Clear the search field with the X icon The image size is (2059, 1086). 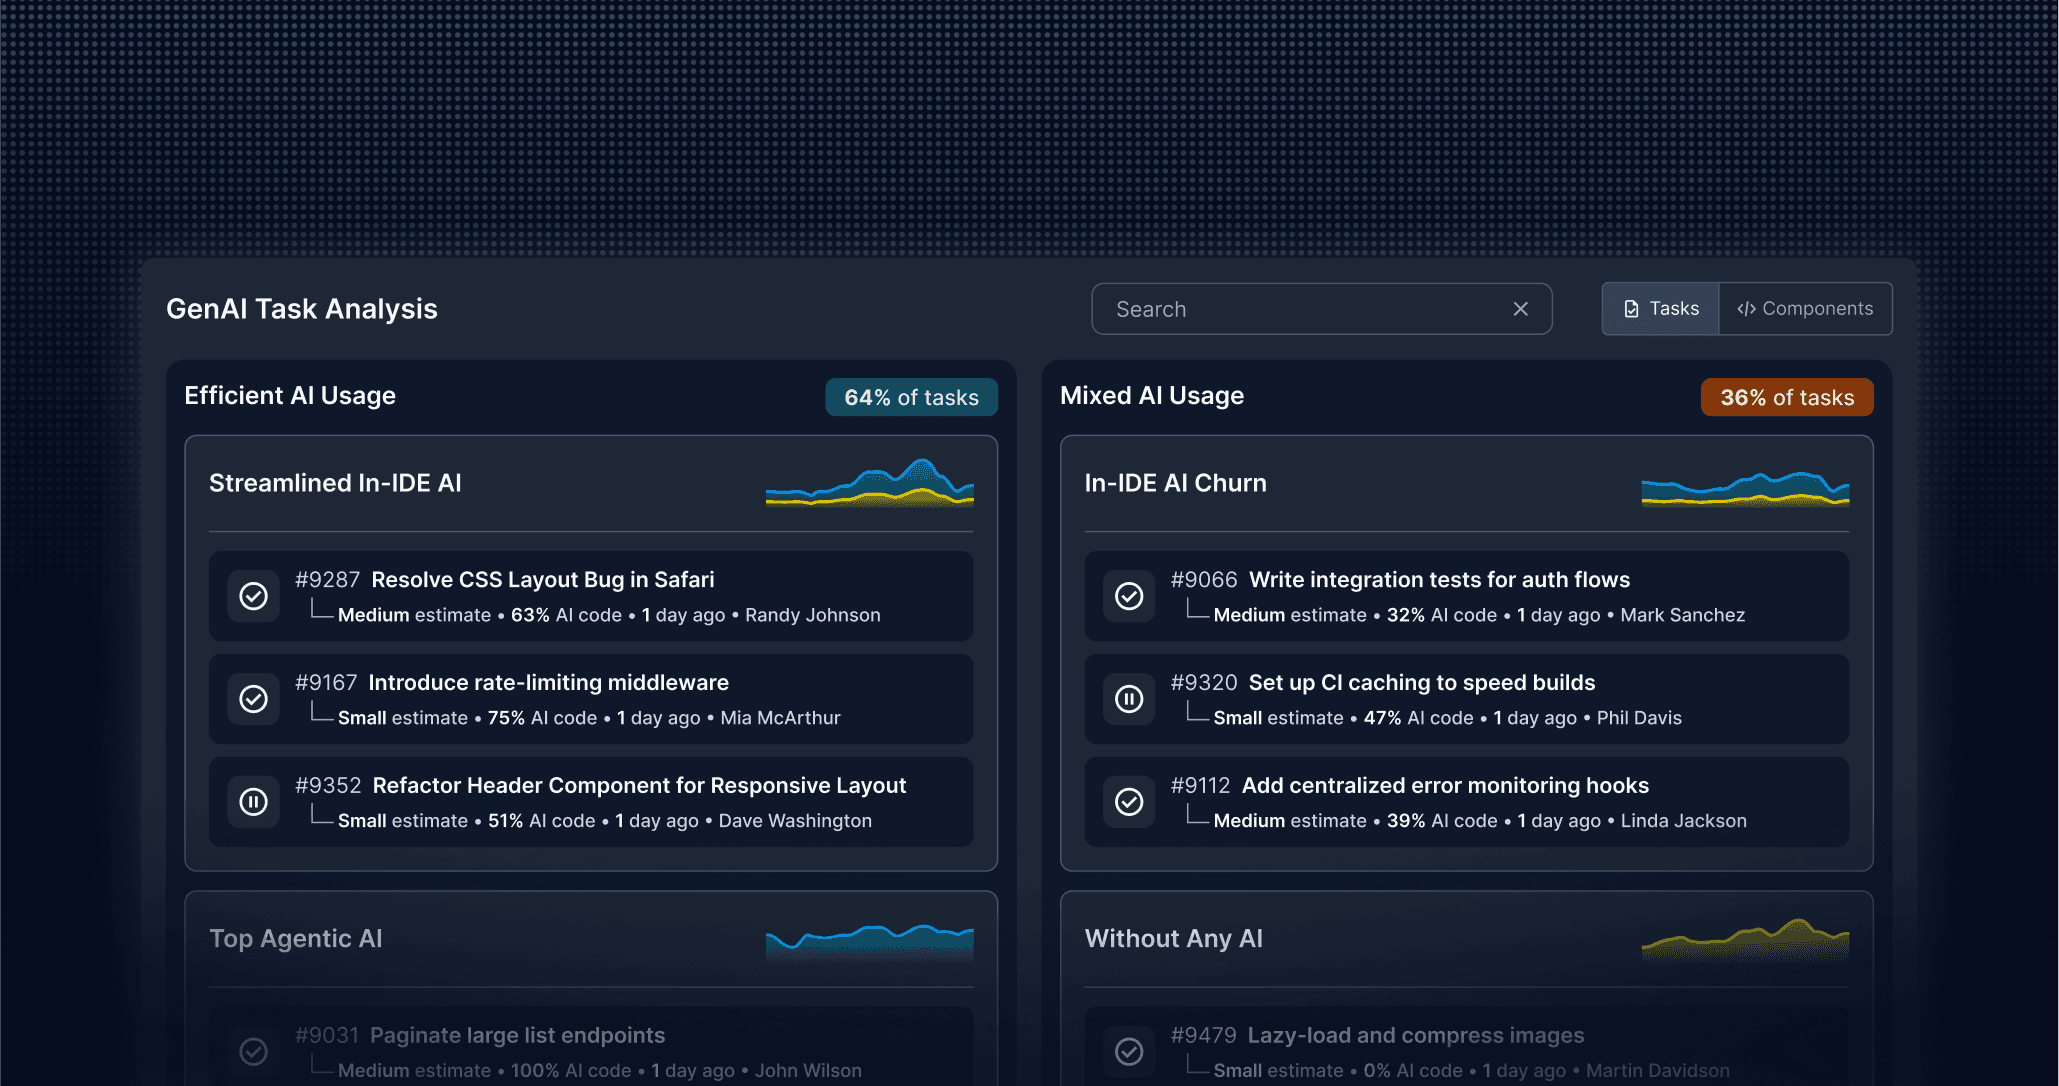pos(1520,309)
